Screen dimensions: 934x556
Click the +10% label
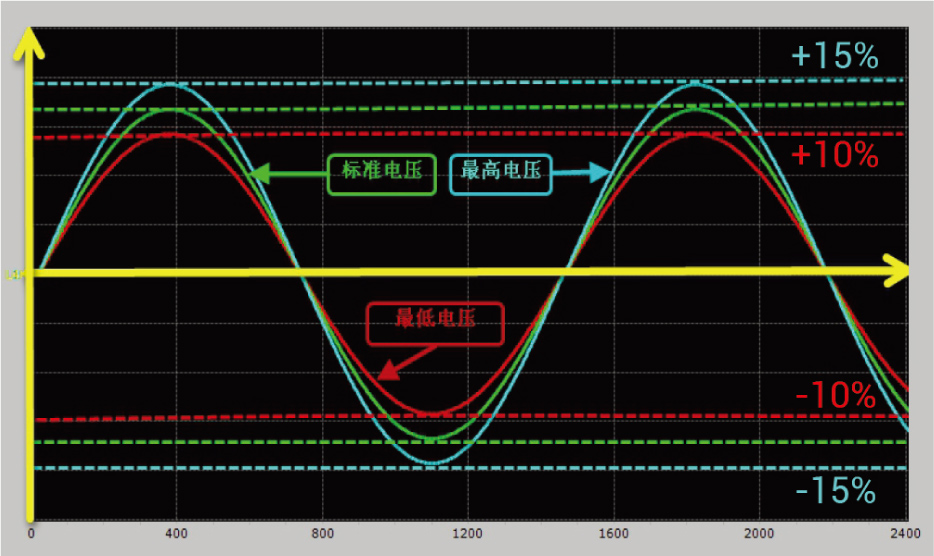pos(835,155)
